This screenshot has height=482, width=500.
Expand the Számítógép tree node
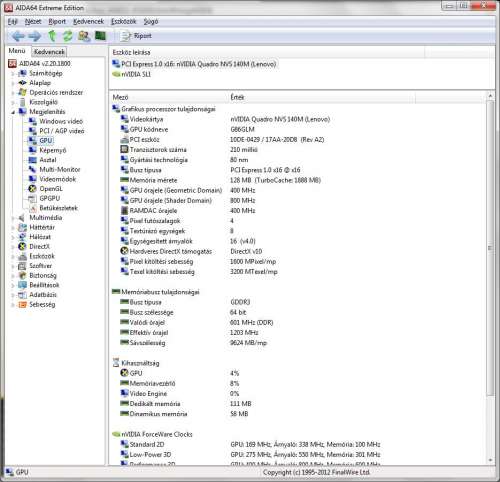[13, 73]
